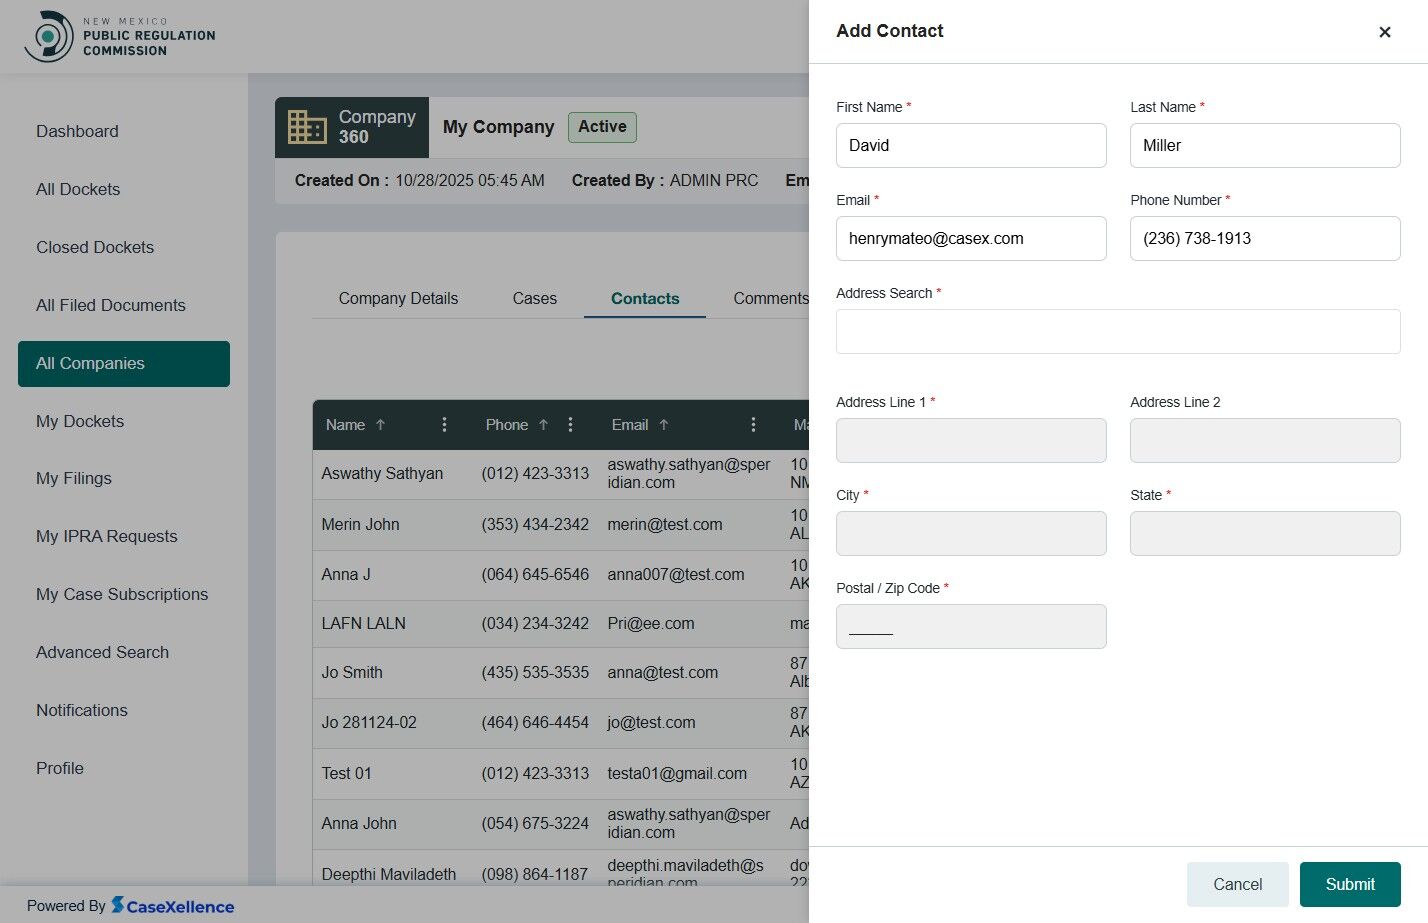1428x923 pixels.
Task: Click the First Name field containing David
Action: [971, 145]
